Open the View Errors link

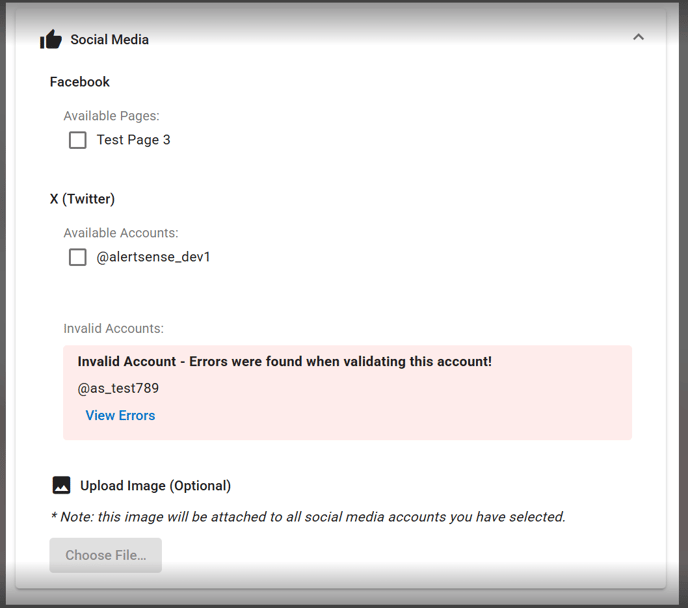pos(120,415)
